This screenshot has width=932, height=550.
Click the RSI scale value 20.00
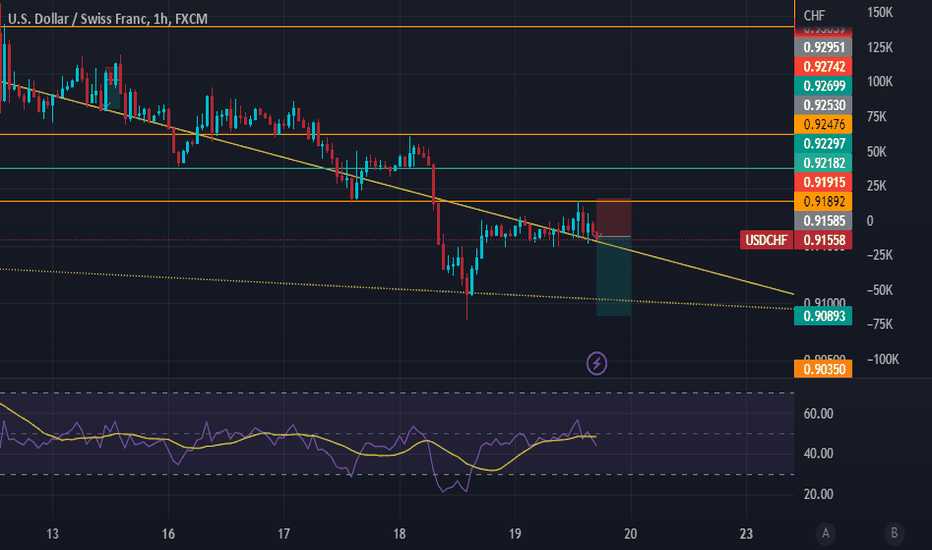click(x=818, y=494)
